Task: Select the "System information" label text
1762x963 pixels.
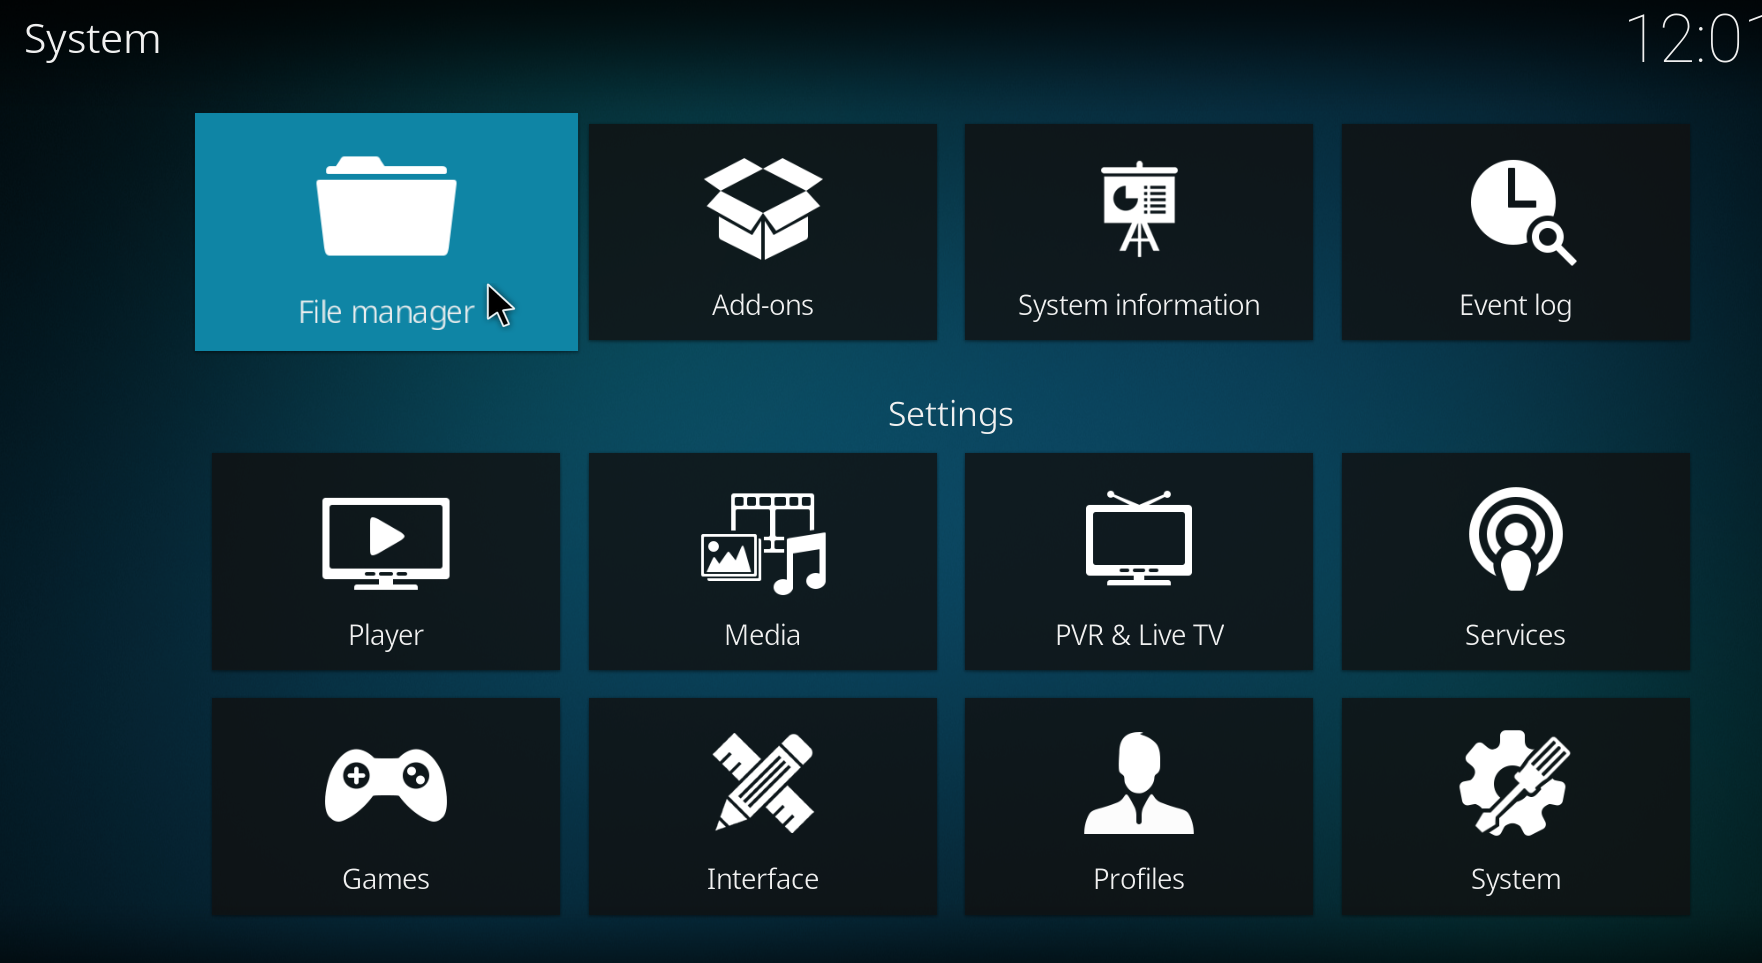Action: pos(1139,305)
